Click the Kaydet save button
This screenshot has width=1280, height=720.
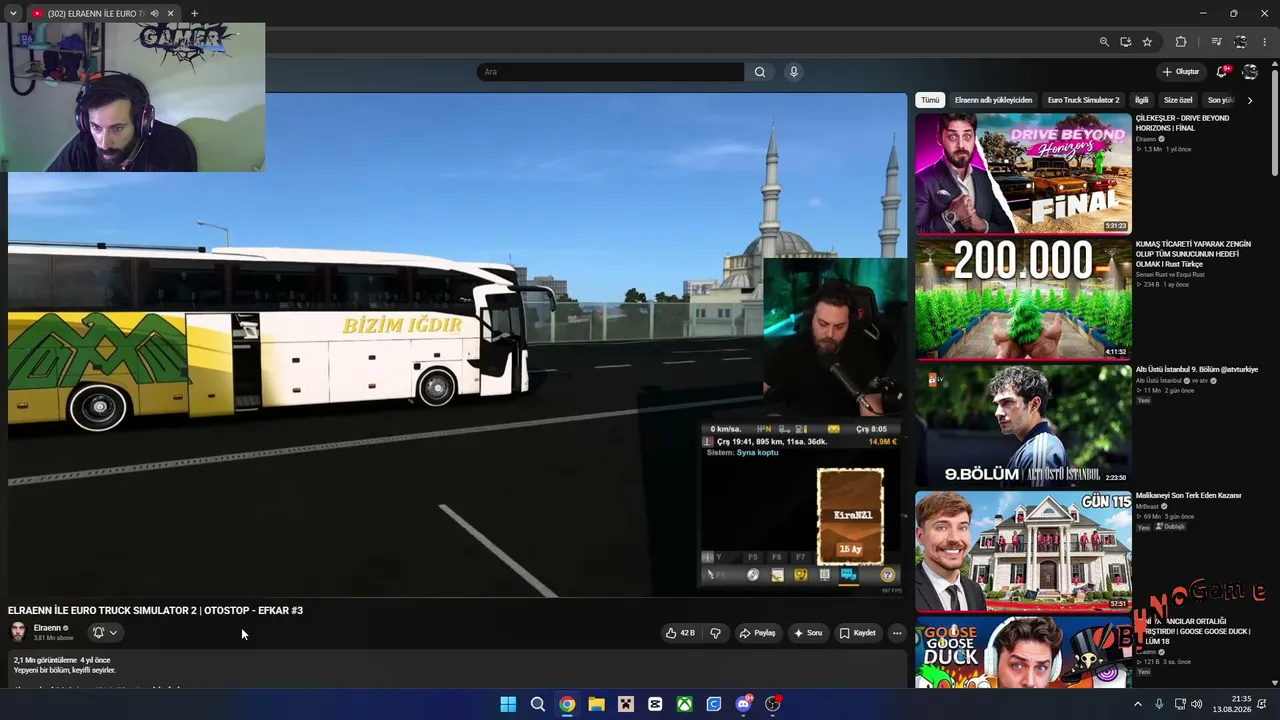tap(858, 633)
